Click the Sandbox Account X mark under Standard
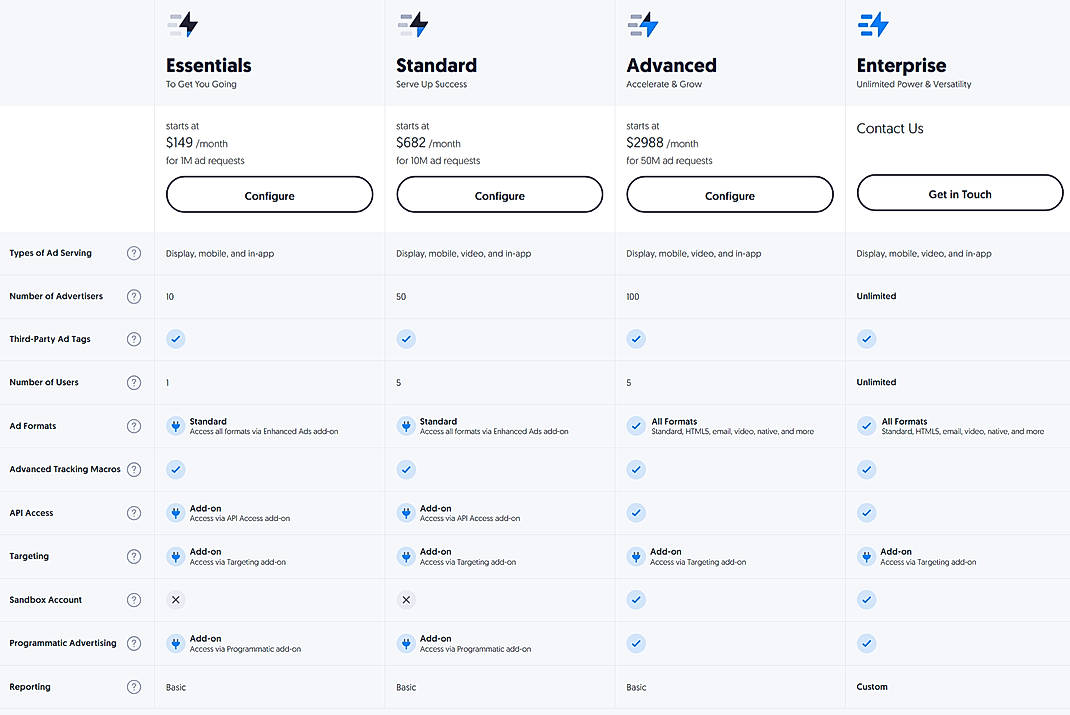This screenshot has height=715, width=1070. point(406,599)
